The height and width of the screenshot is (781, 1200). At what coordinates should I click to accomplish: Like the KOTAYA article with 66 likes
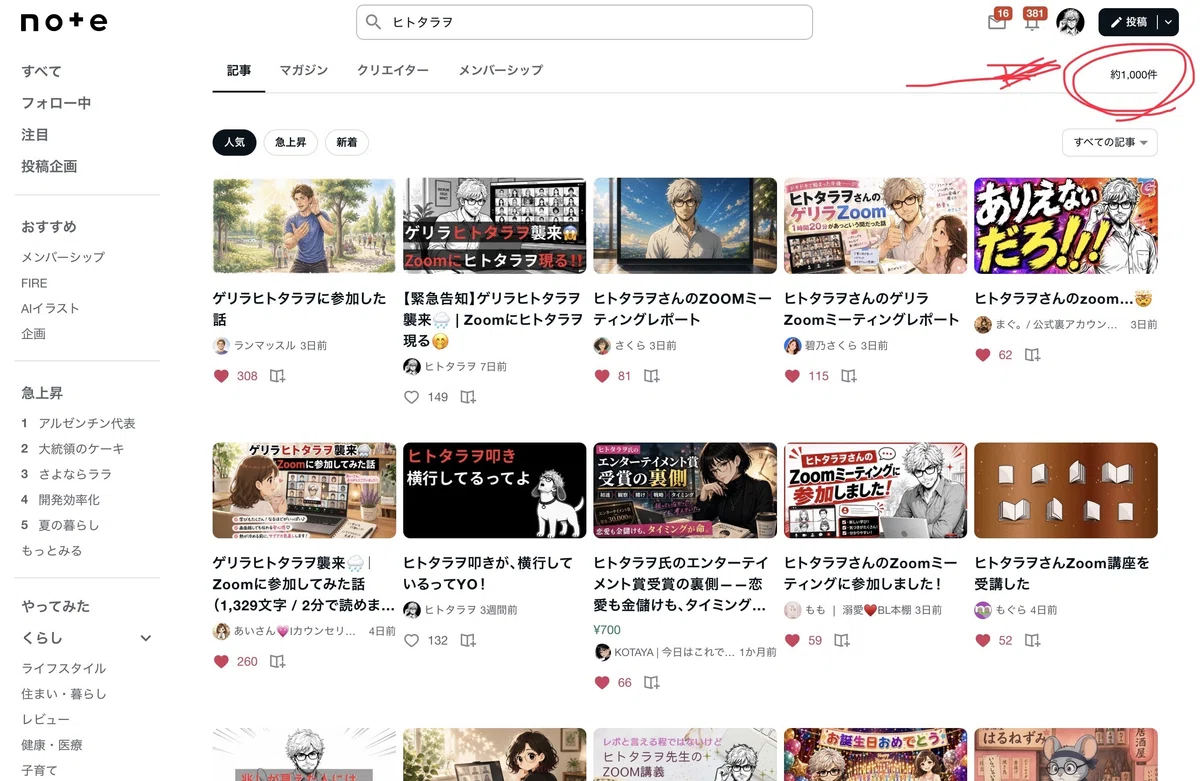pyautogui.click(x=602, y=683)
